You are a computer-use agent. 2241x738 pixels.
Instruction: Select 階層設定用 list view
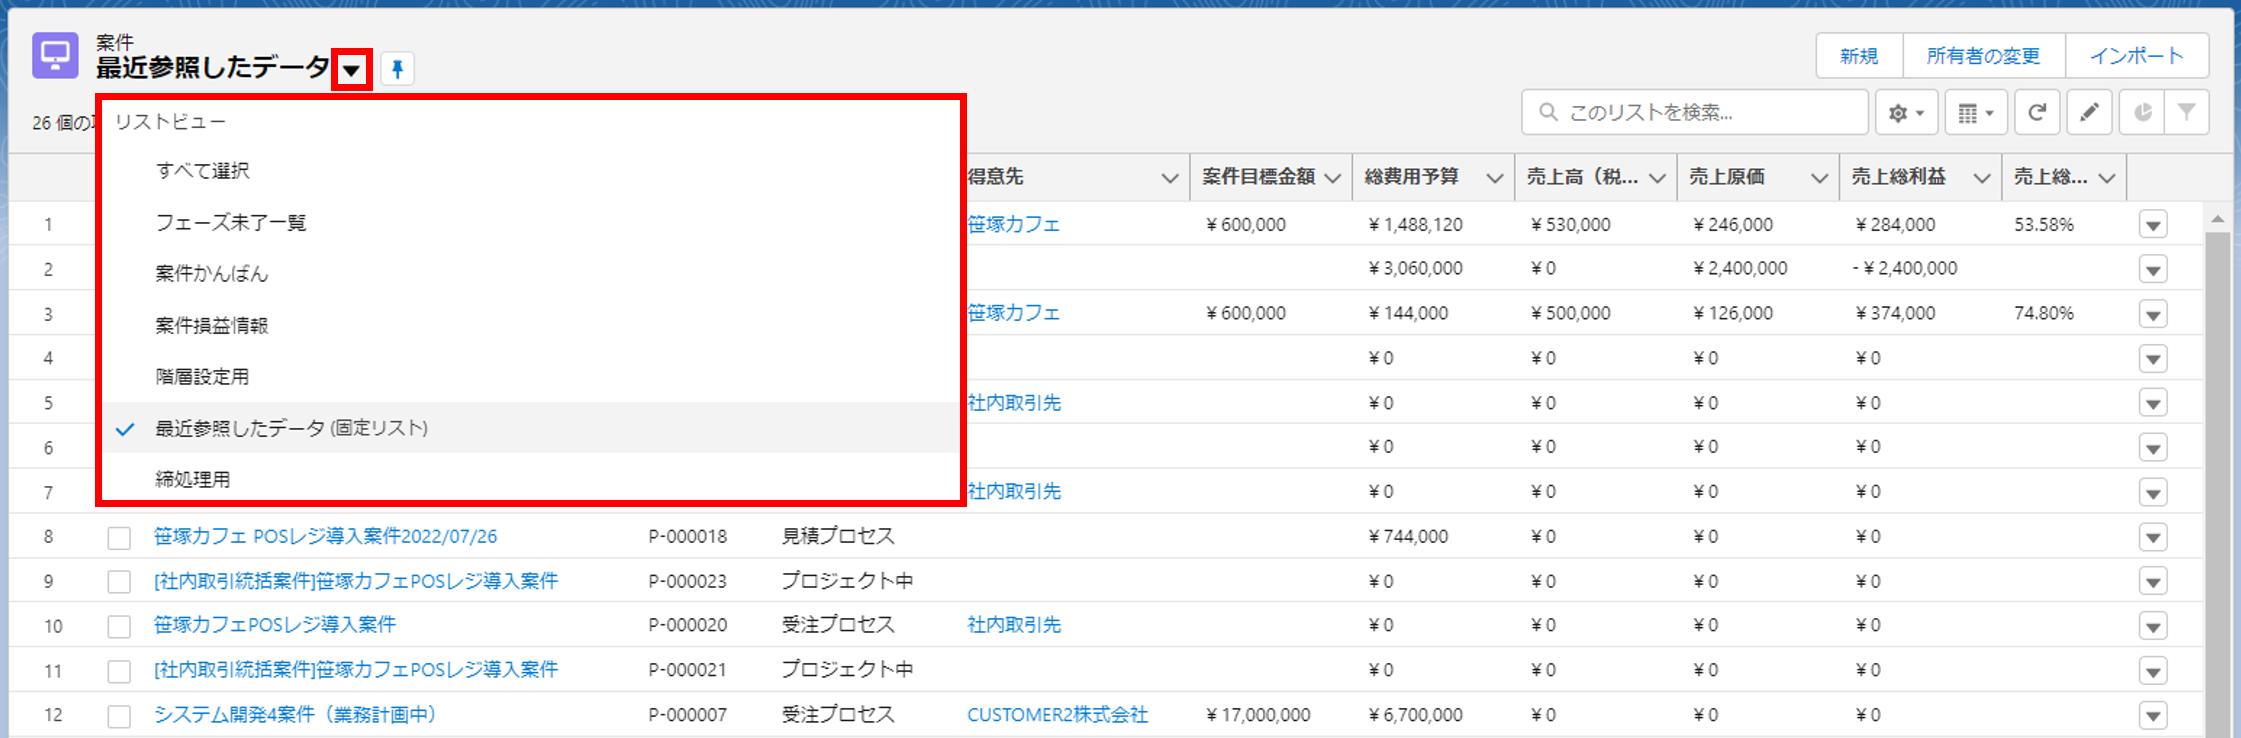(530, 377)
